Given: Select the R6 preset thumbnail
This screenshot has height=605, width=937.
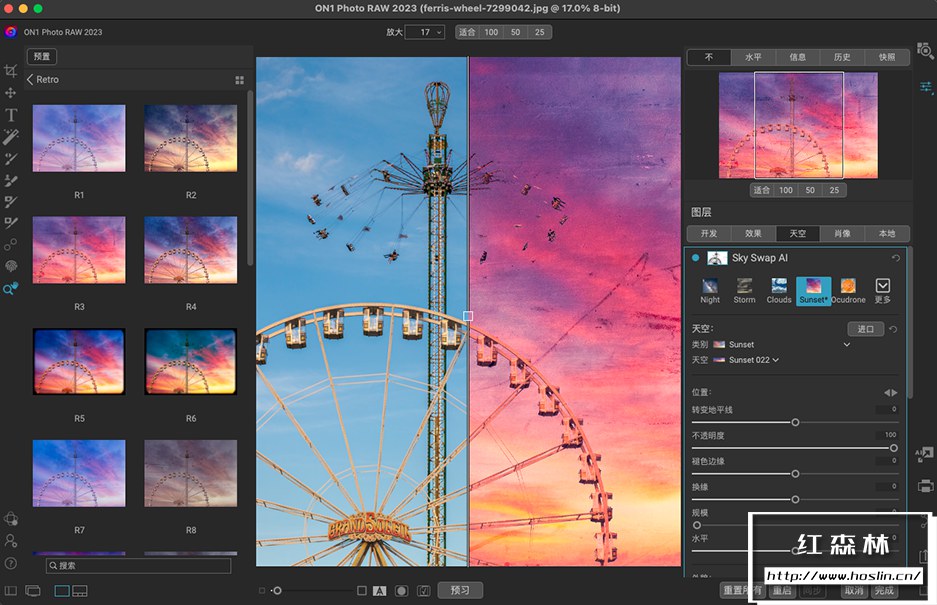Looking at the screenshot, I should point(190,362).
